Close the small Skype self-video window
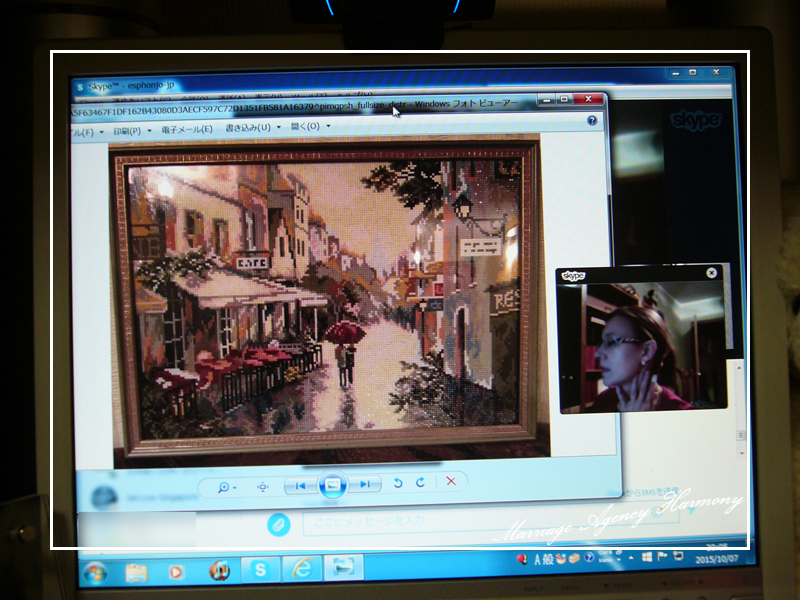This screenshot has width=800, height=600. pos(711,273)
